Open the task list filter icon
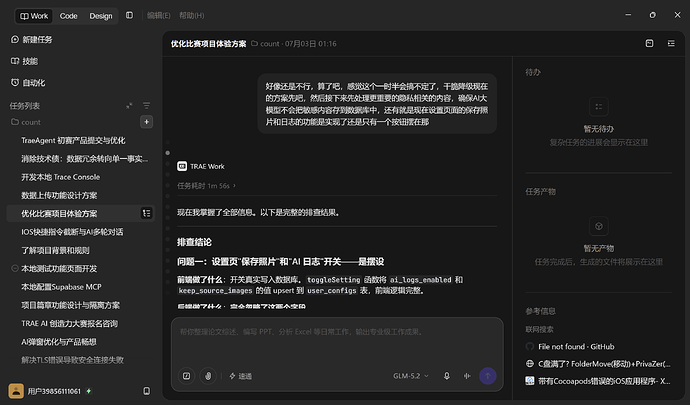The height and width of the screenshot is (405, 690). 146,106
